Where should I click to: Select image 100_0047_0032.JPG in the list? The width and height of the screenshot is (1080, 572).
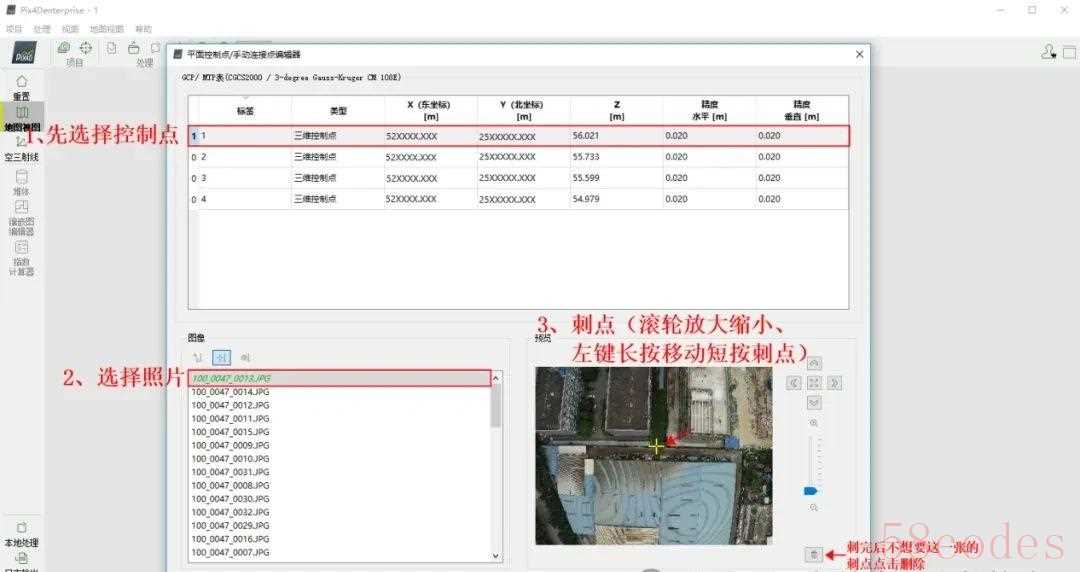(339, 512)
